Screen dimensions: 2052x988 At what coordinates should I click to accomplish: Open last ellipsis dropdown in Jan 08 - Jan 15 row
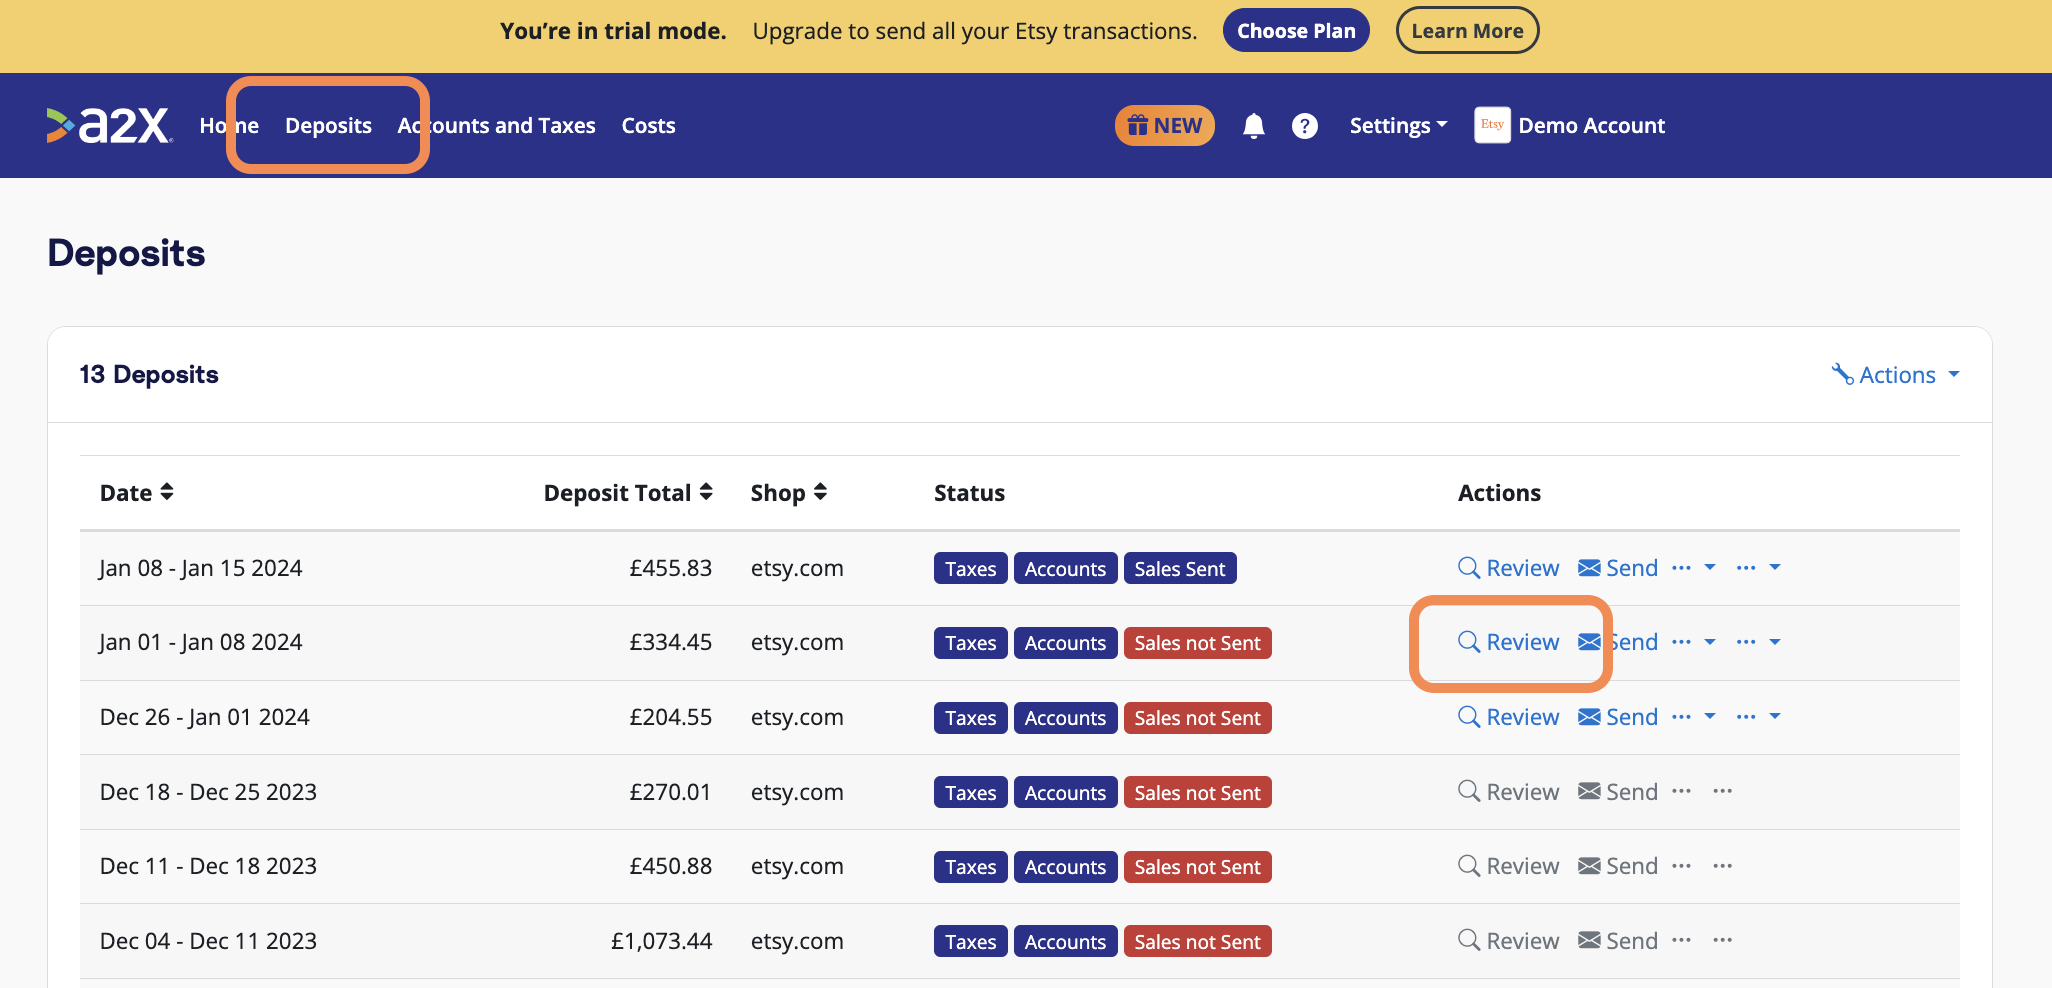pos(1759,568)
